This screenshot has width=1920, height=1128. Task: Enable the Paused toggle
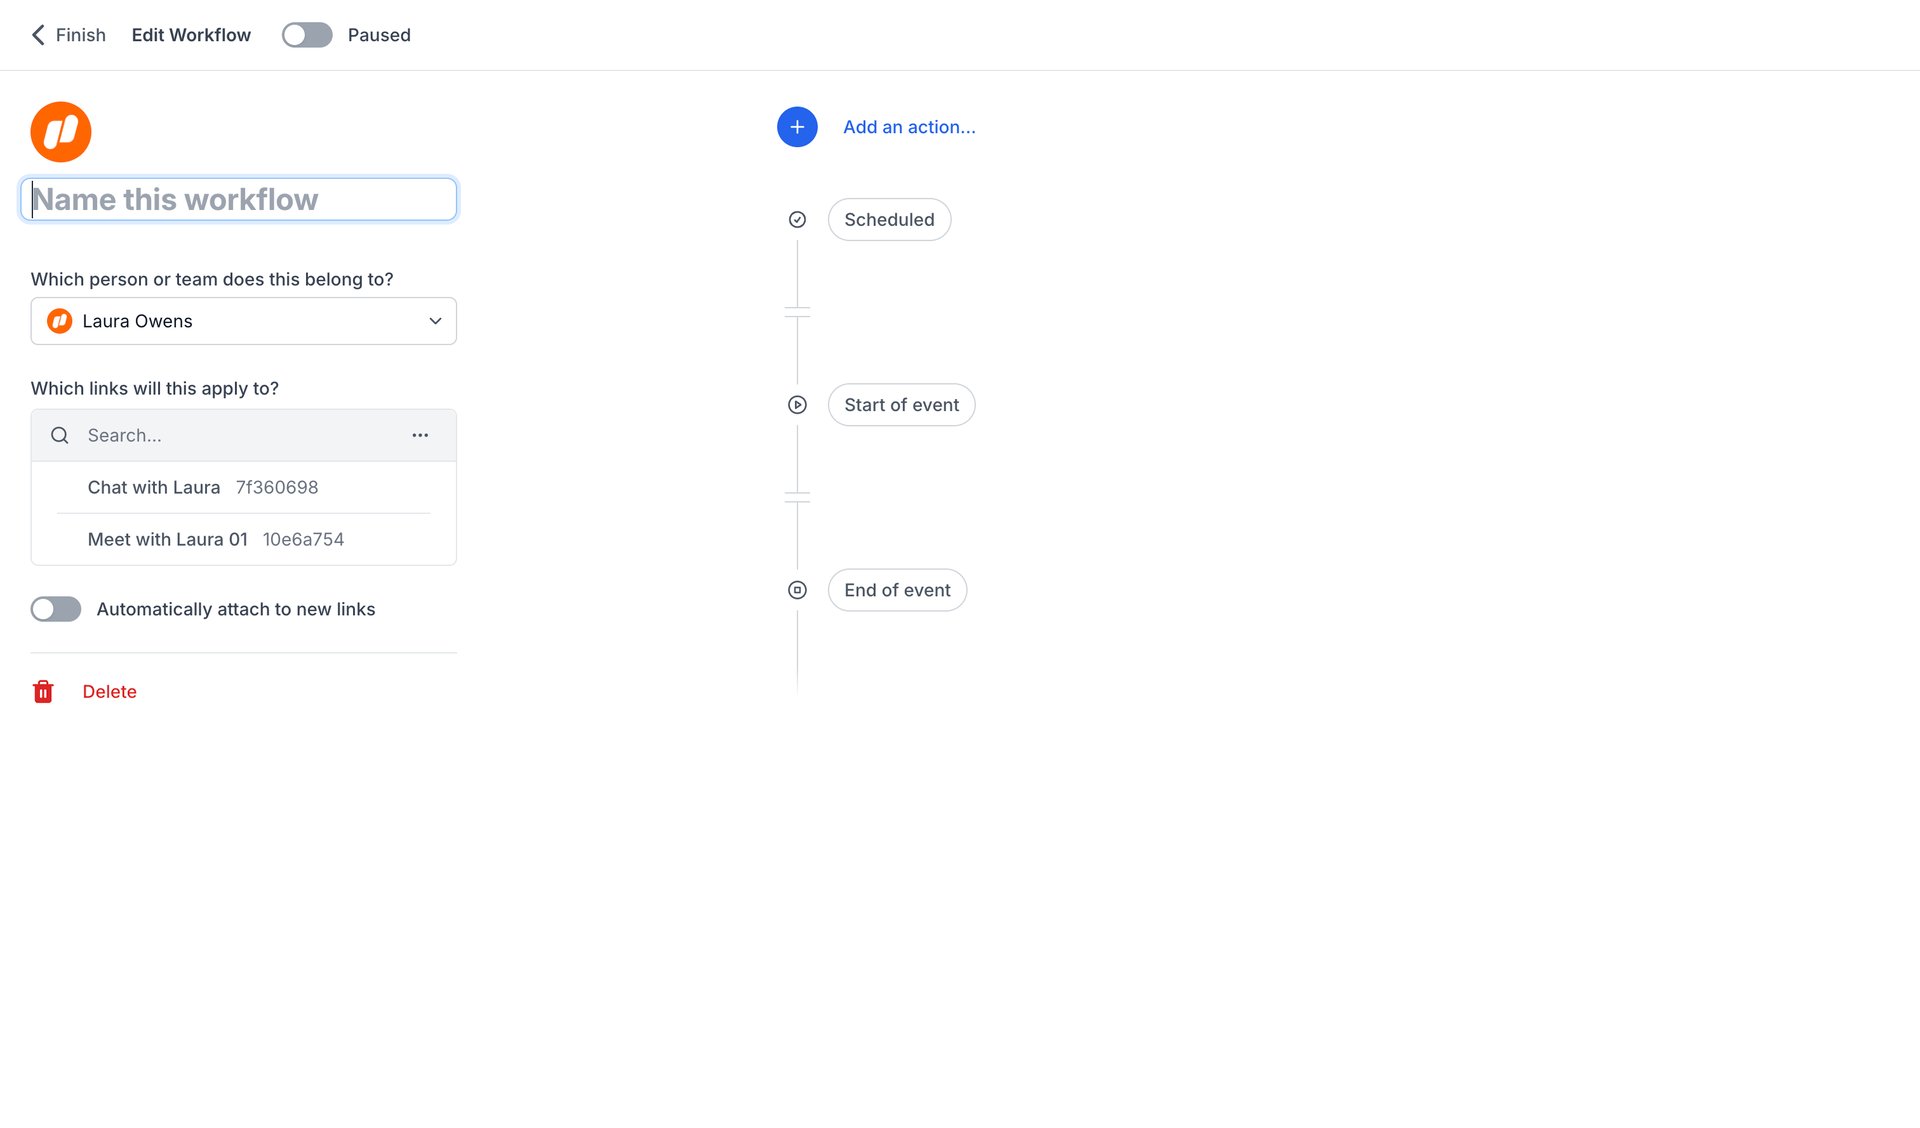pos(306,35)
